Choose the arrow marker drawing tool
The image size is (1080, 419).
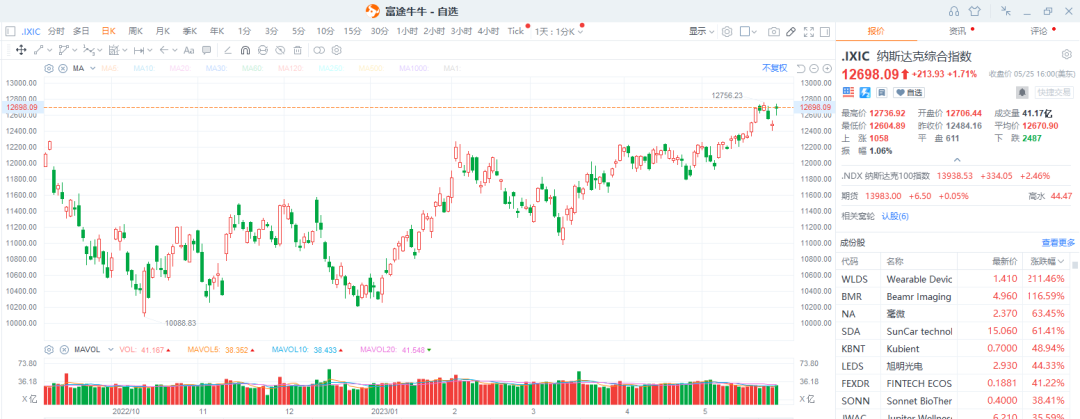pyautogui.click(x=164, y=50)
